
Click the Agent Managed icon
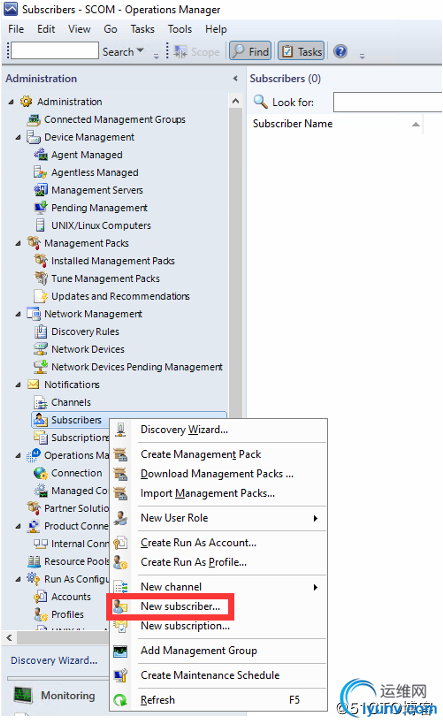41,154
